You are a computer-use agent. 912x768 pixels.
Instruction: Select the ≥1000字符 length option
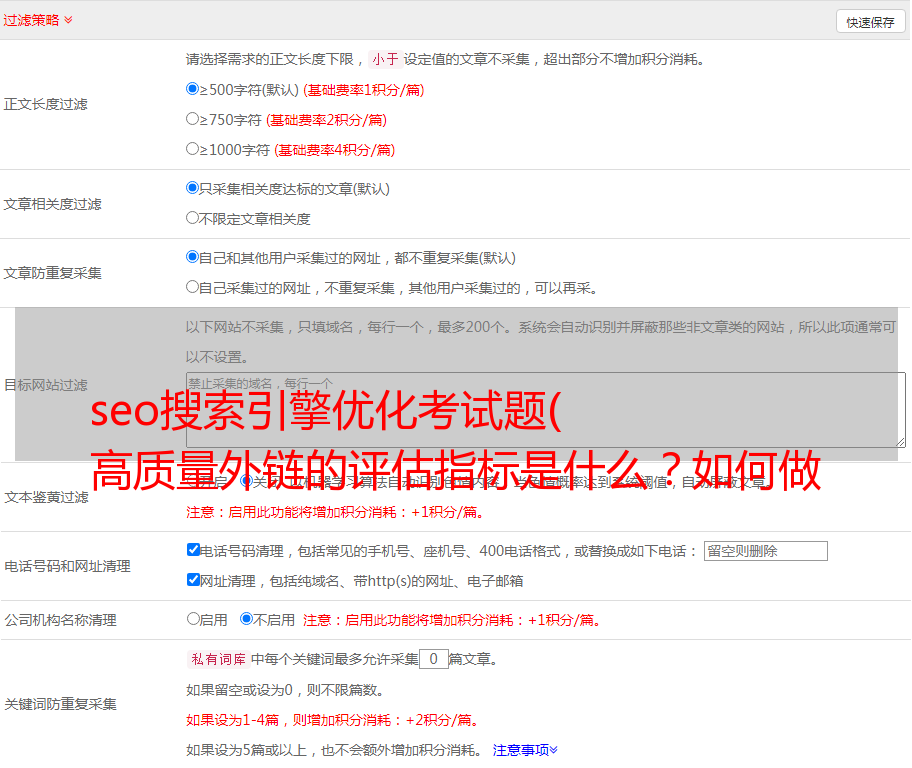click(192, 148)
